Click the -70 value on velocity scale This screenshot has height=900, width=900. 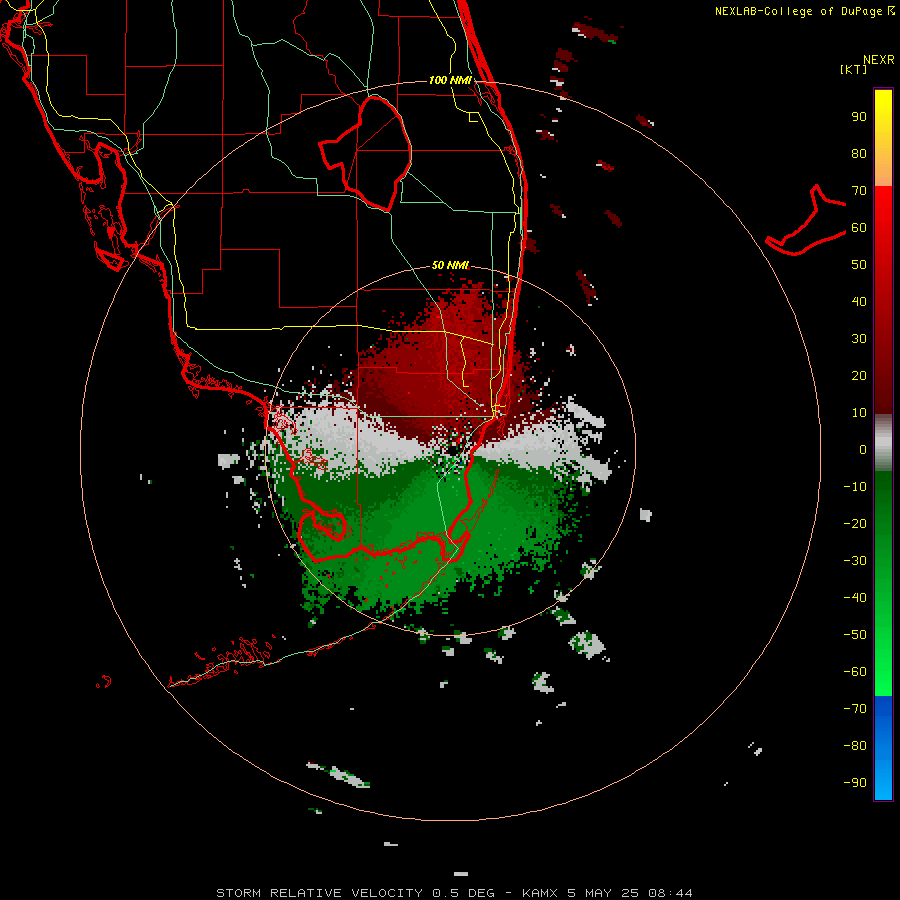tap(855, 709)
